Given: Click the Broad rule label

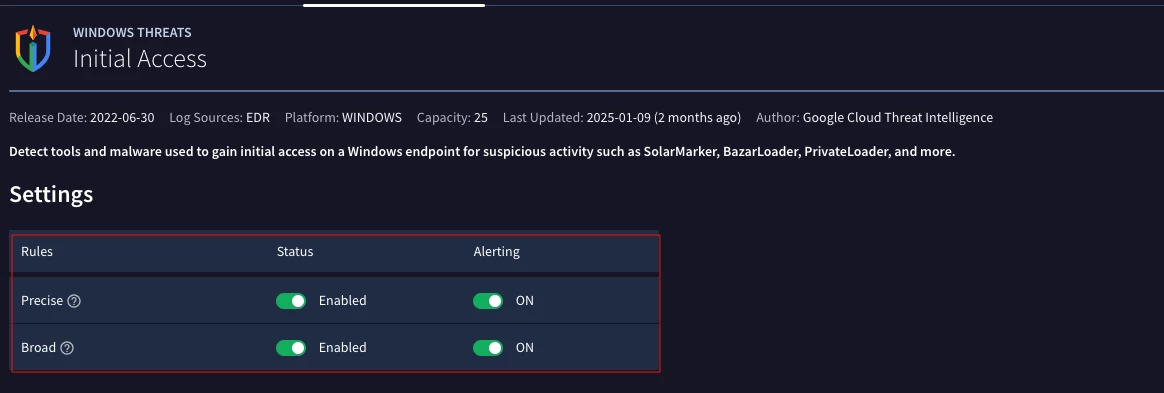Looking at the screenshot, I should coord(39,348).
